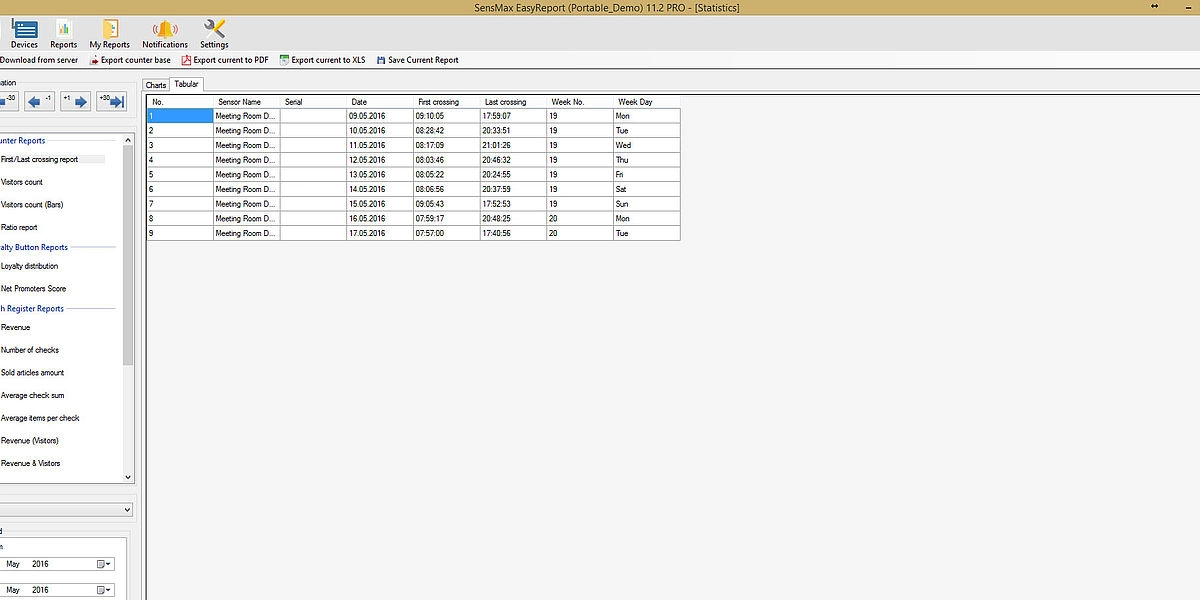Save Current Report from toolbar

(x=417, y=60)
